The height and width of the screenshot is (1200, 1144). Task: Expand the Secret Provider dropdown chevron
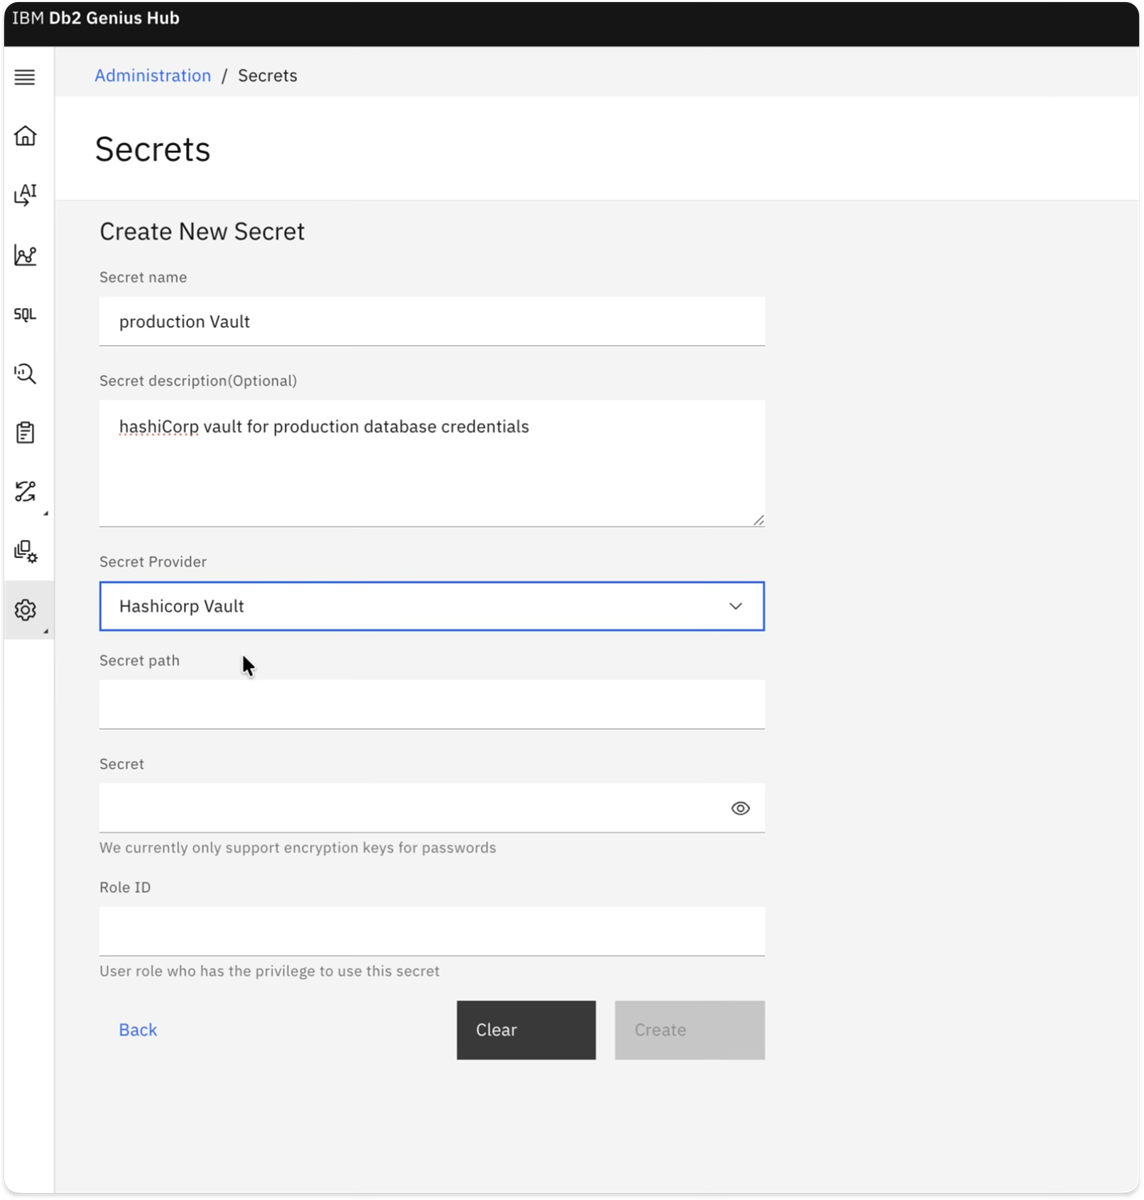coord(736,606)
